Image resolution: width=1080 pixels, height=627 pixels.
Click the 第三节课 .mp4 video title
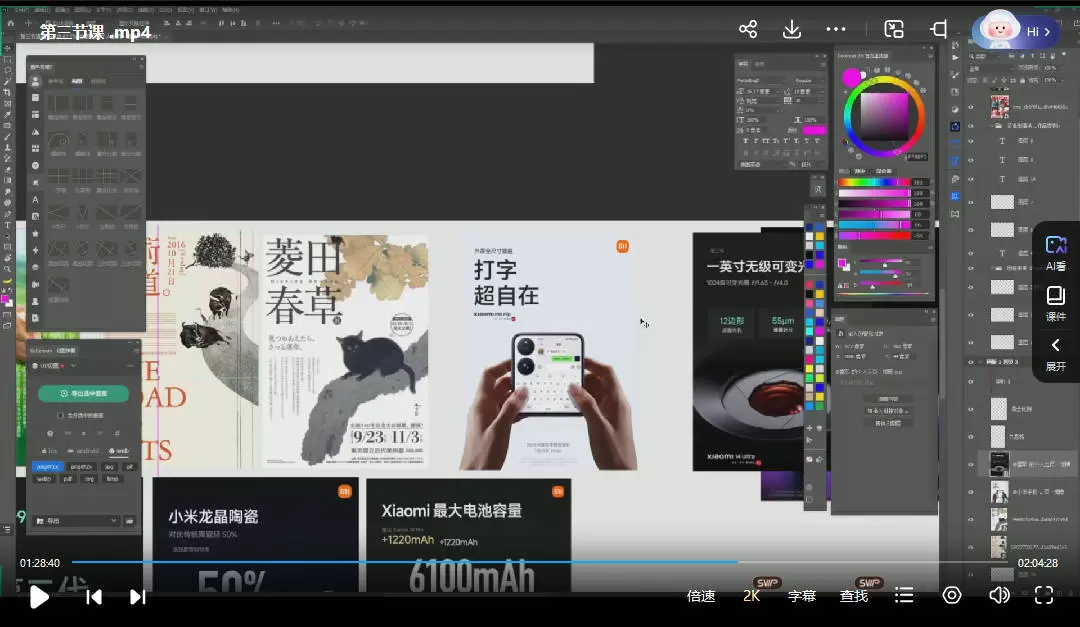tap(95, 32)
